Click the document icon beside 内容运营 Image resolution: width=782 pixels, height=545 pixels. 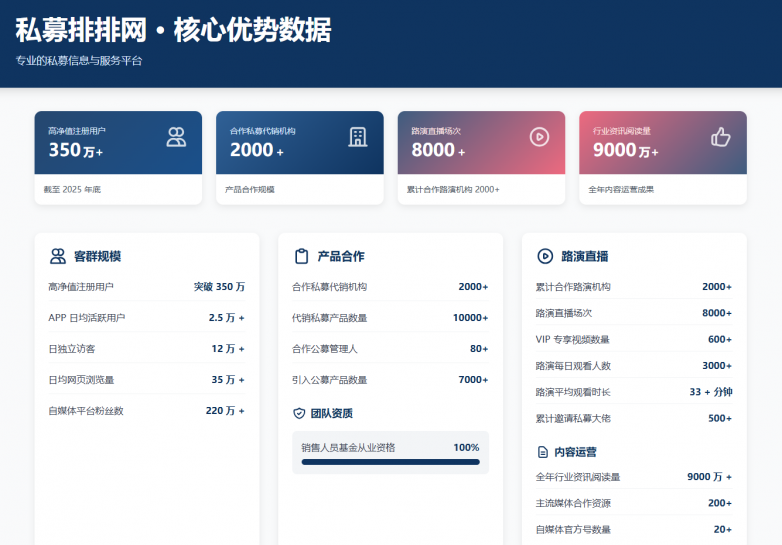(x=543, y=452)
